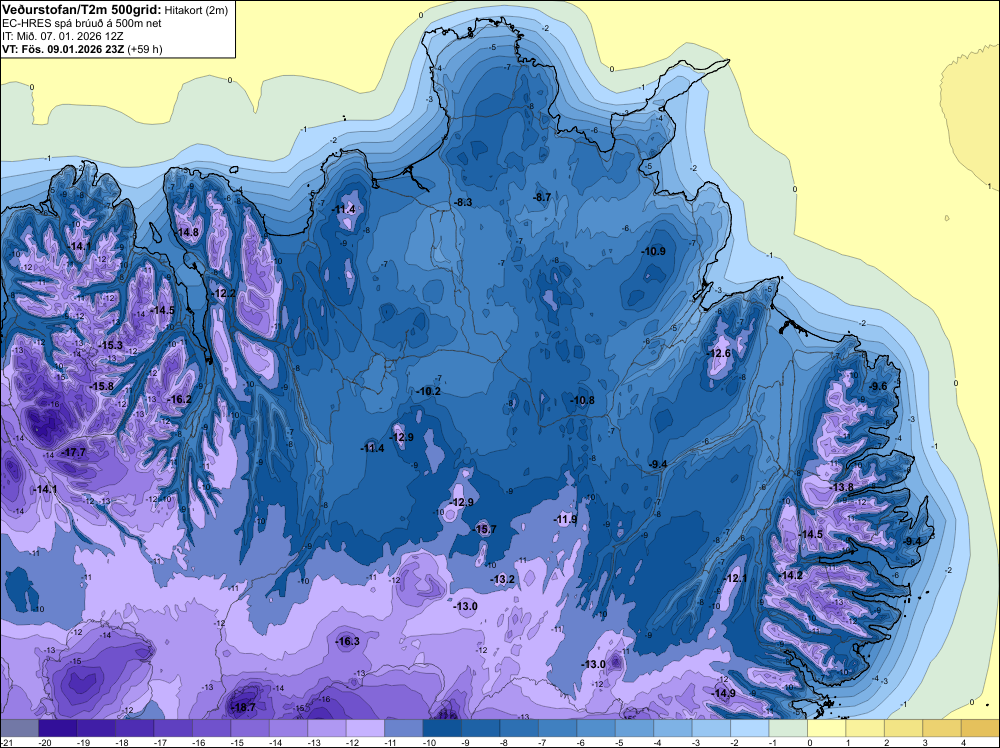Click the -10.2 temperature value

[428, 391]
